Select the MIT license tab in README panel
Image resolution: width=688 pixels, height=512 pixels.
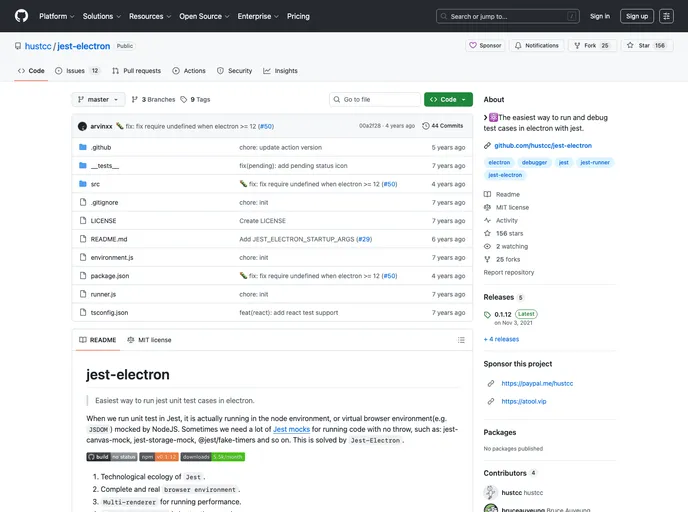tap(149, 340)
